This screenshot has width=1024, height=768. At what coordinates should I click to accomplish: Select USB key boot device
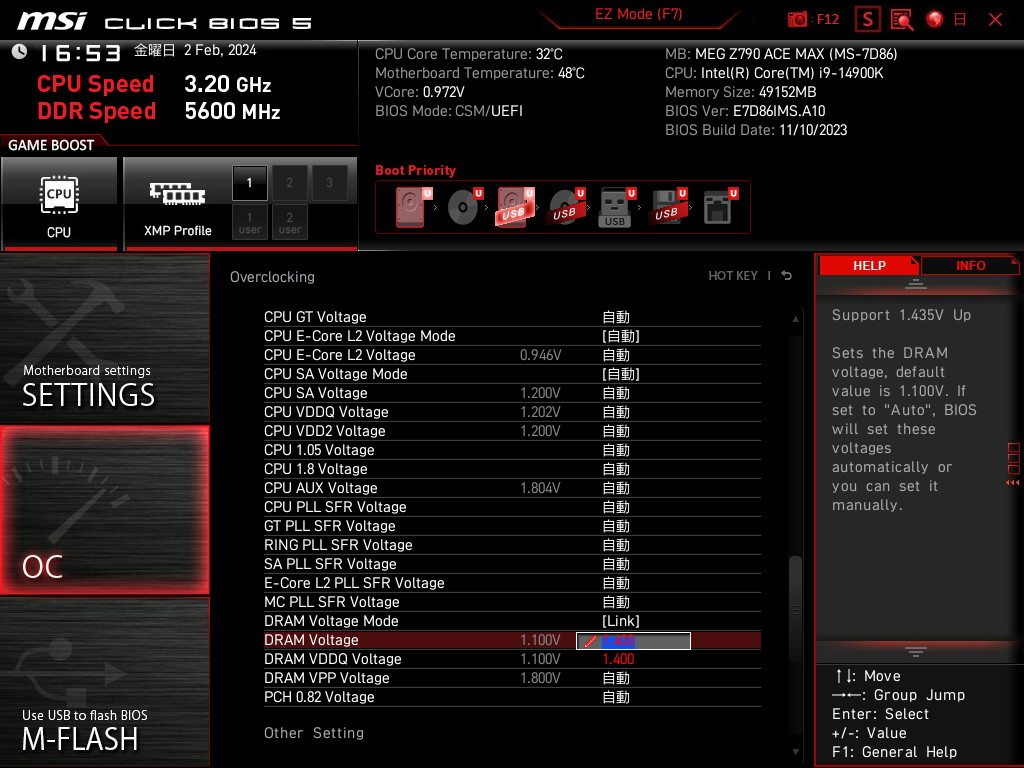pos(616,207)
